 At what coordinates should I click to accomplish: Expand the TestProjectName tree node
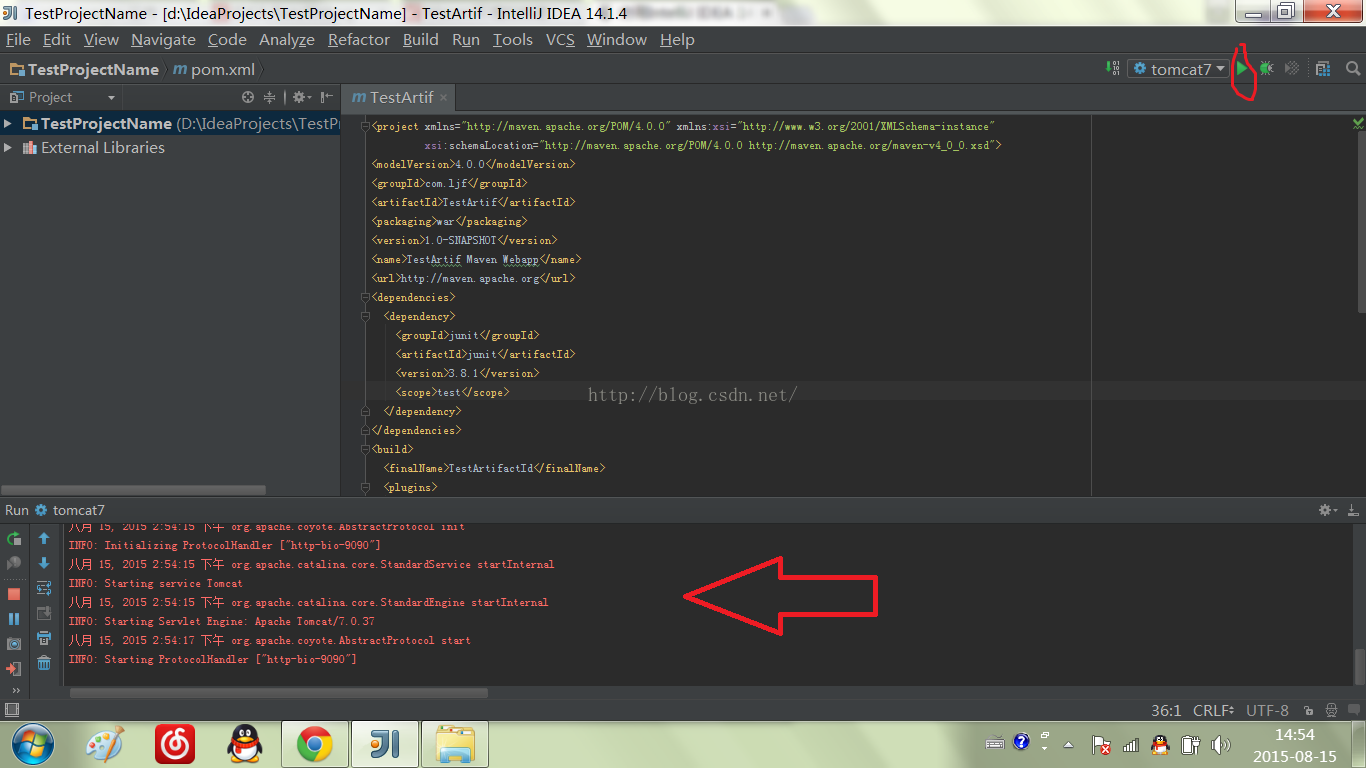[x=8, y=123]
